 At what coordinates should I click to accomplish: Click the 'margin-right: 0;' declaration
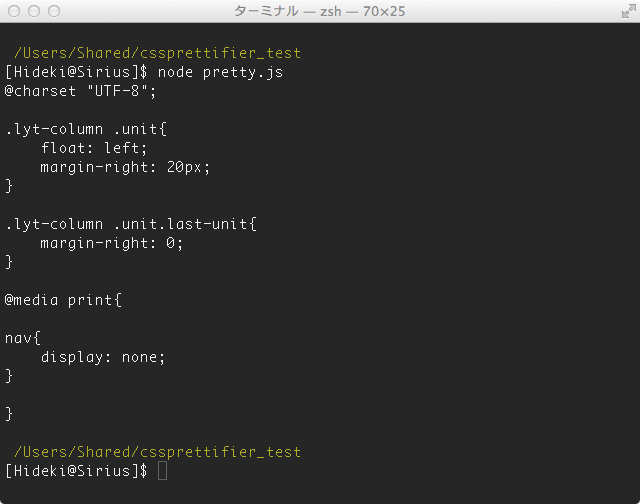click(x=112, y=243)
